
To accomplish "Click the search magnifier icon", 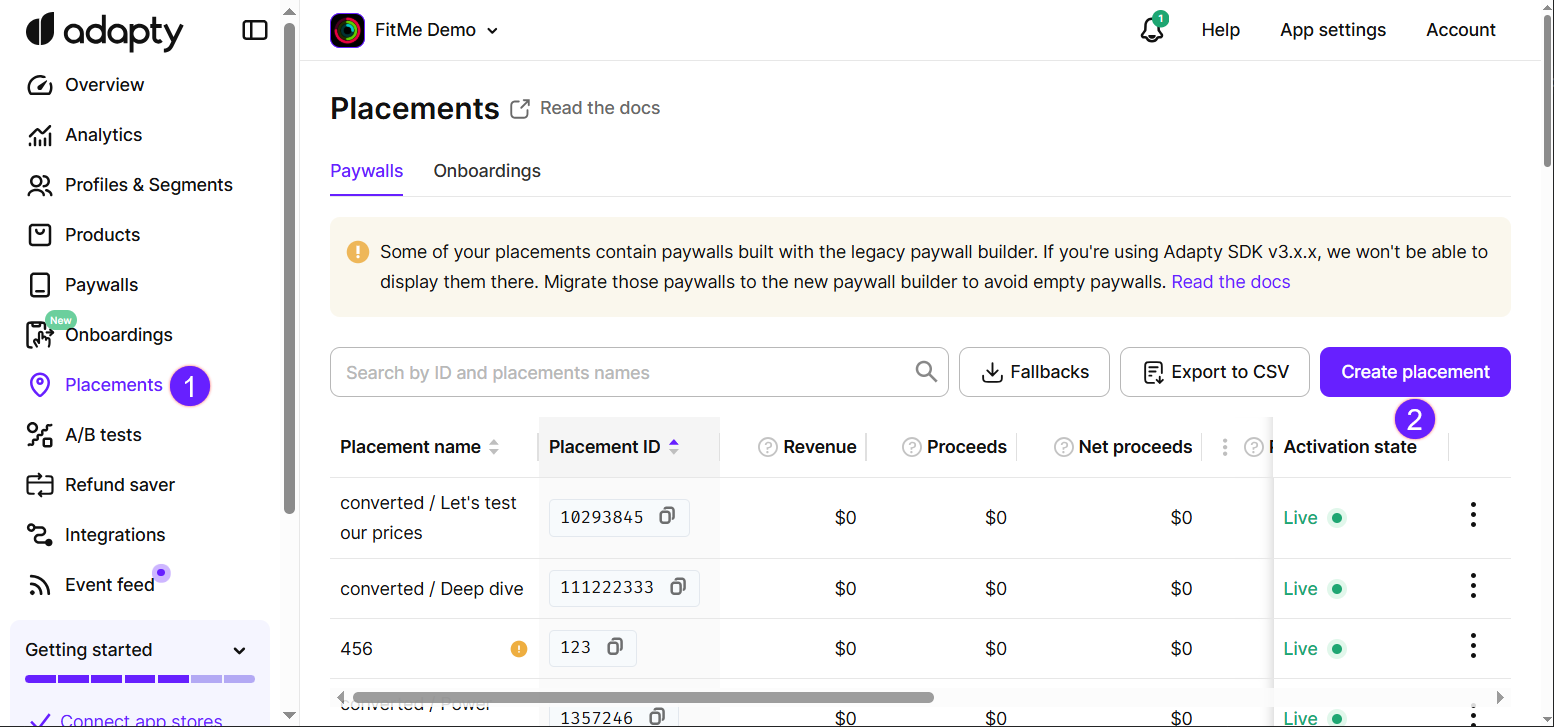I will tap(926, 372).
